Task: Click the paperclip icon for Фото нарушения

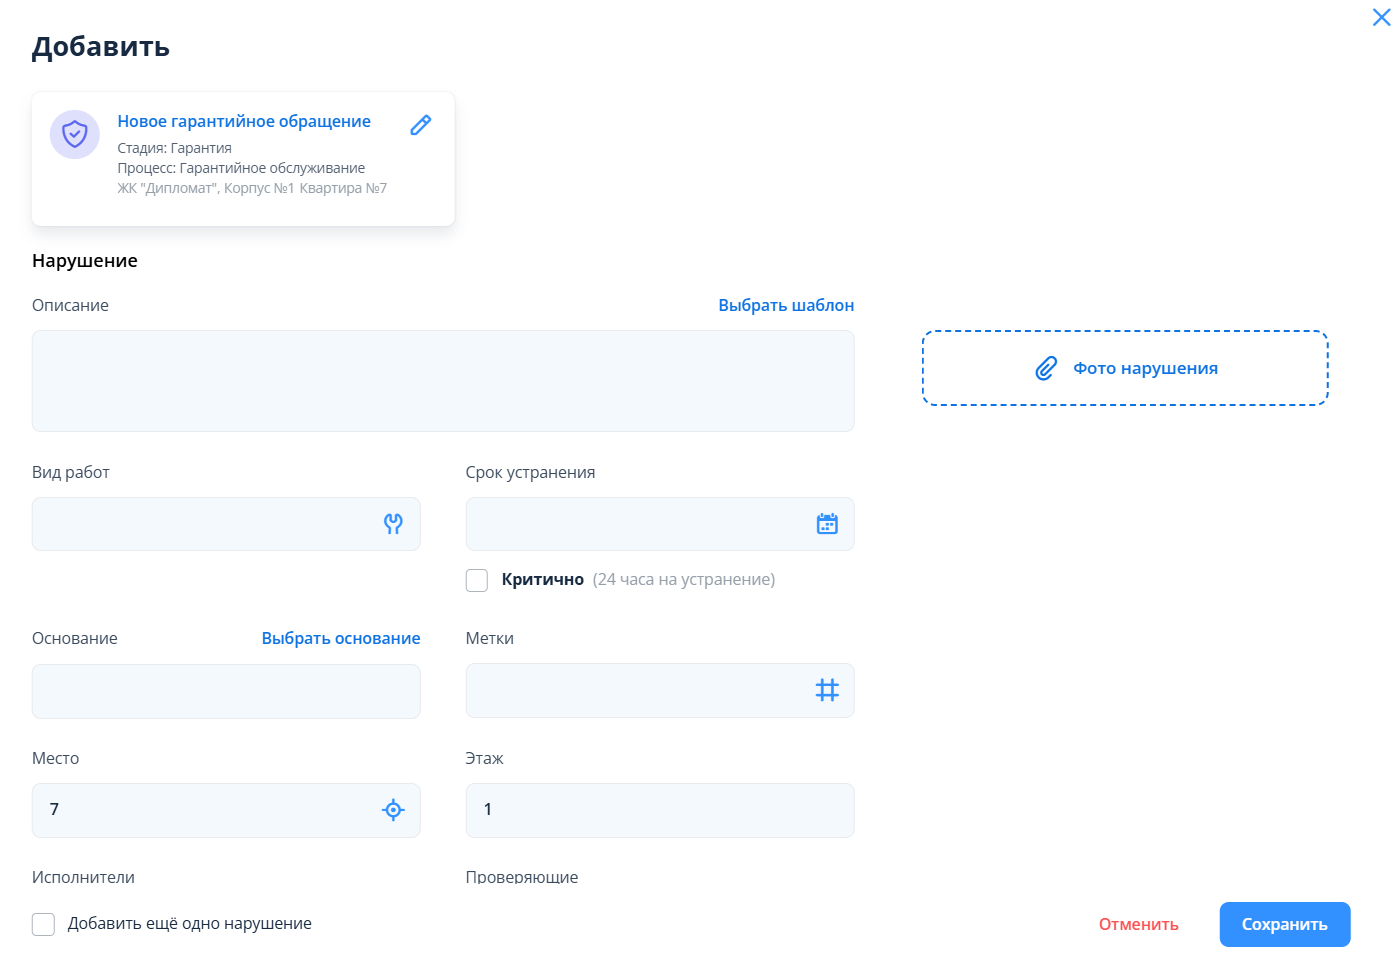Action: point(1046,368)
